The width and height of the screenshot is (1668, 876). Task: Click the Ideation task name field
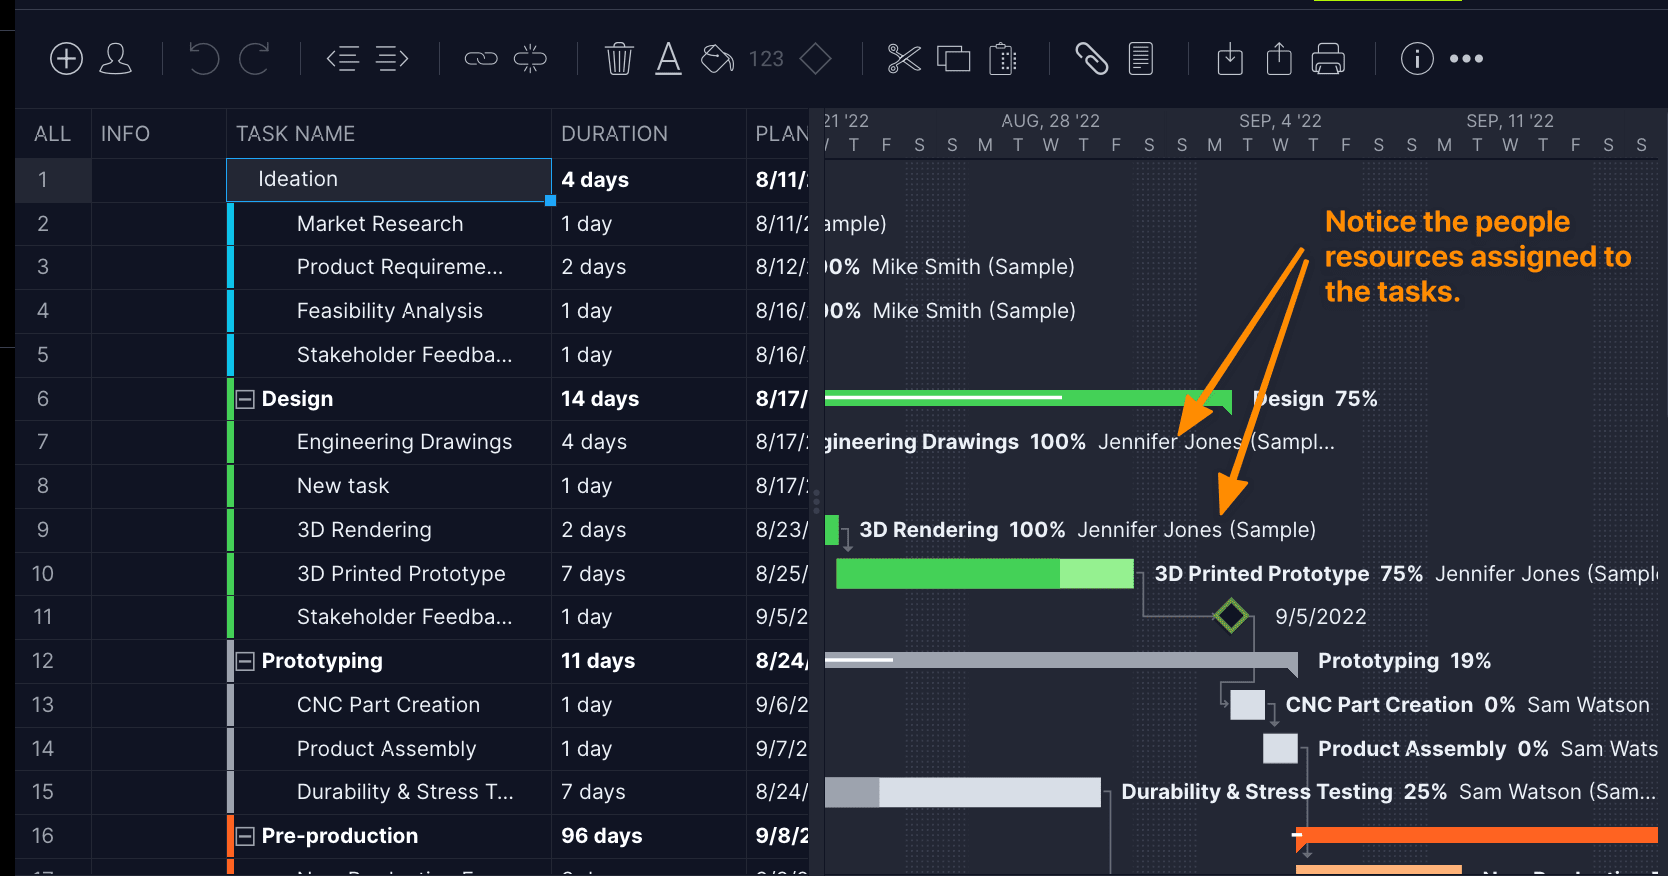[x=389, y=179]
